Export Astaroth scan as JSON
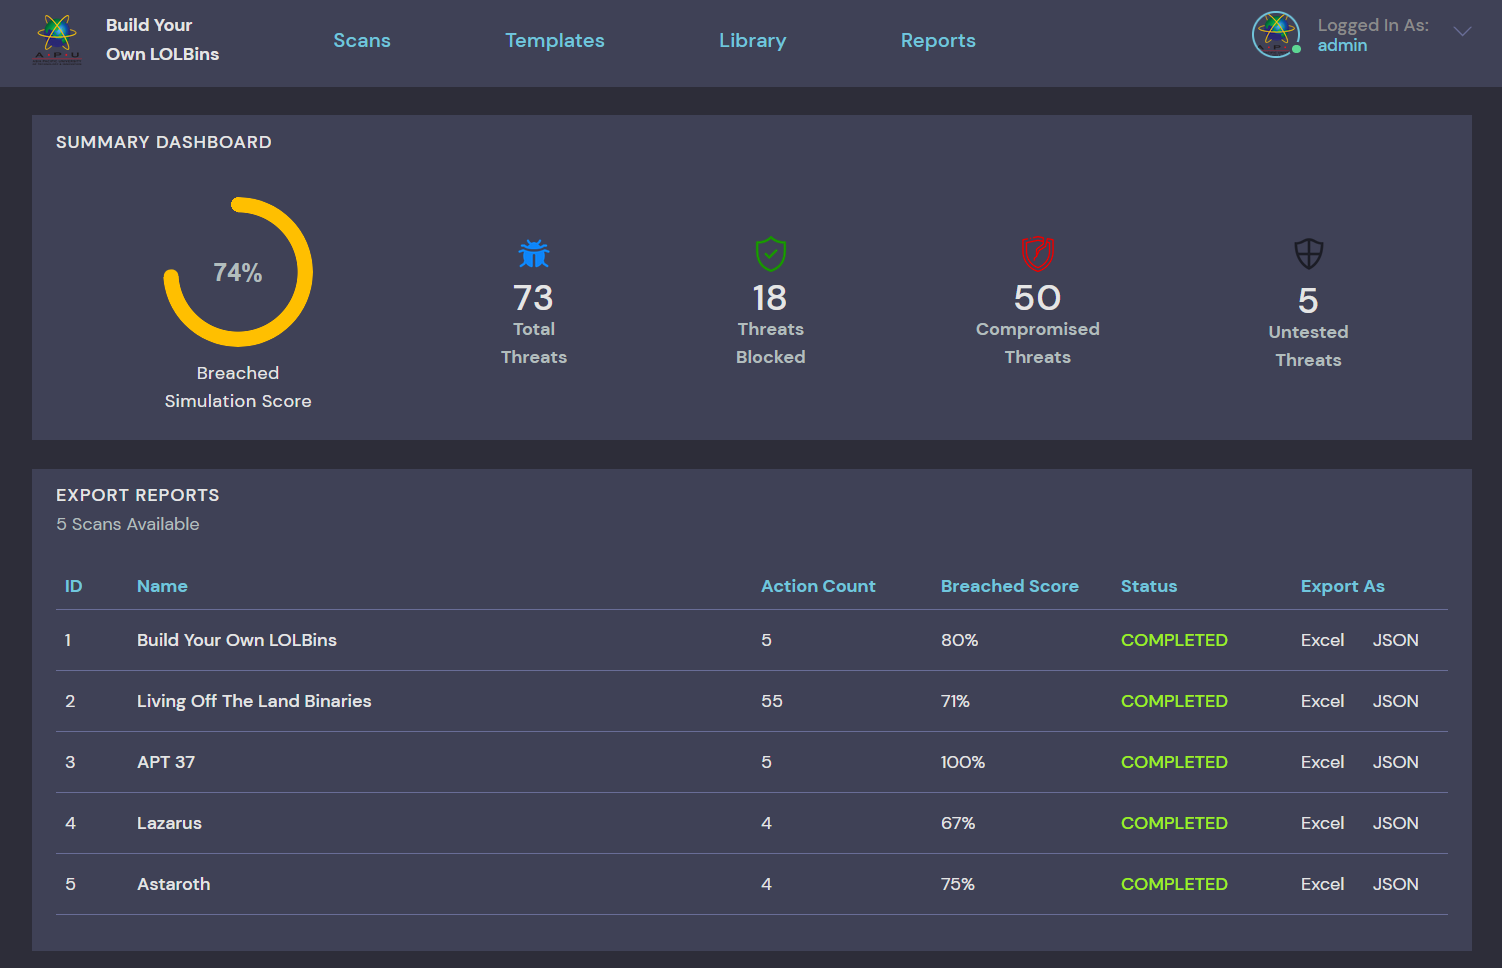 click(x=1395, y=884)
